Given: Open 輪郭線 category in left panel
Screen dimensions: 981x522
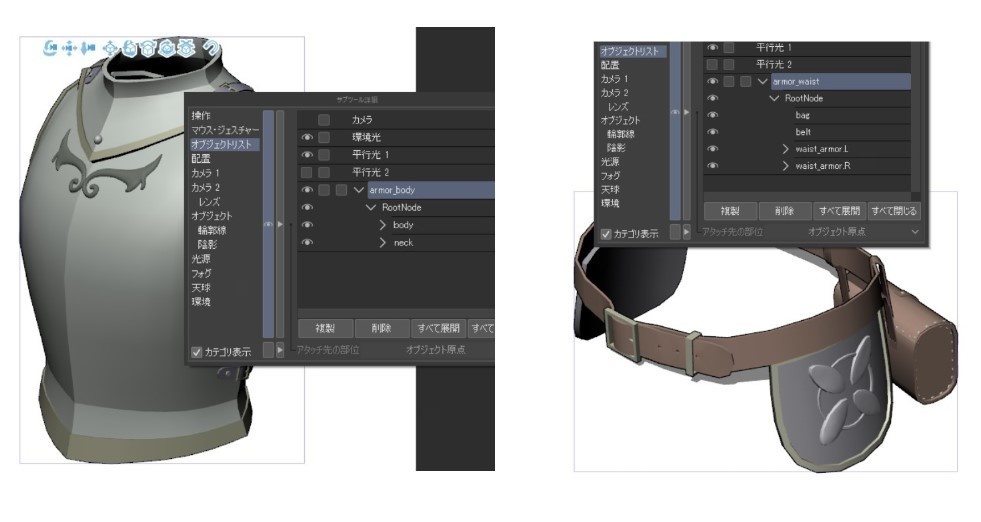Looking at the screenshot, I should 211,230.
